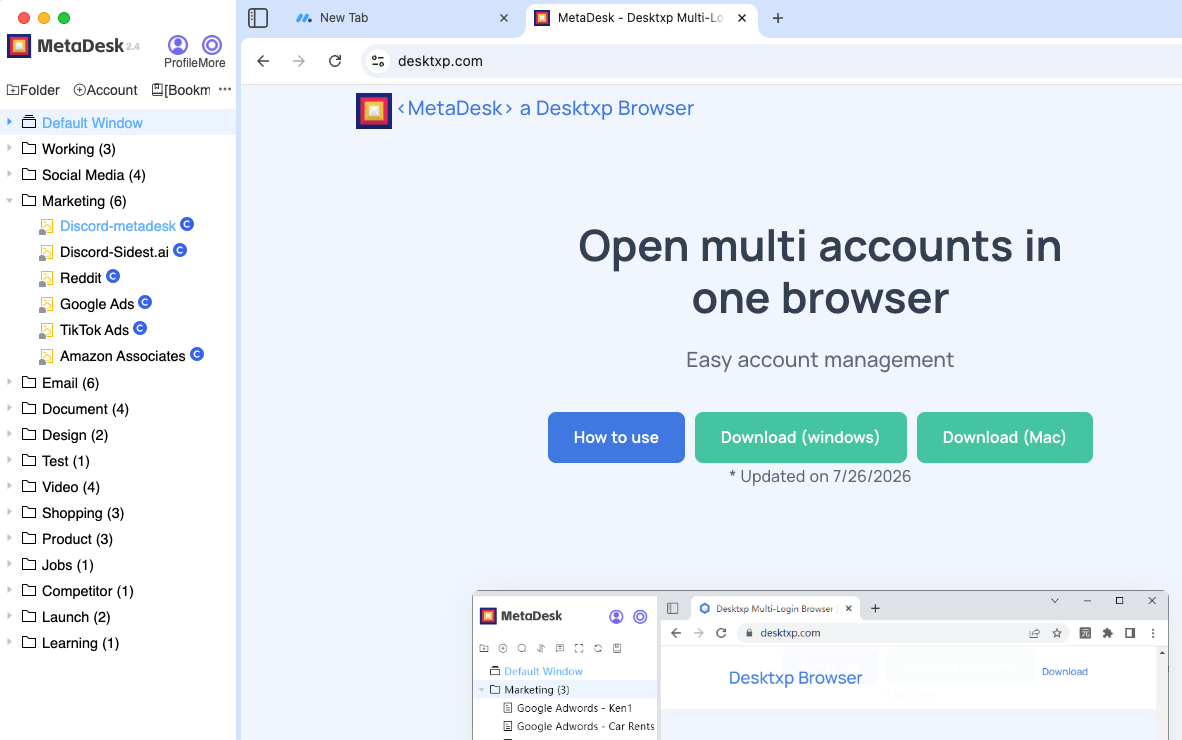Click the MetaDesk logo on the webpage

(x=374, y=111)
